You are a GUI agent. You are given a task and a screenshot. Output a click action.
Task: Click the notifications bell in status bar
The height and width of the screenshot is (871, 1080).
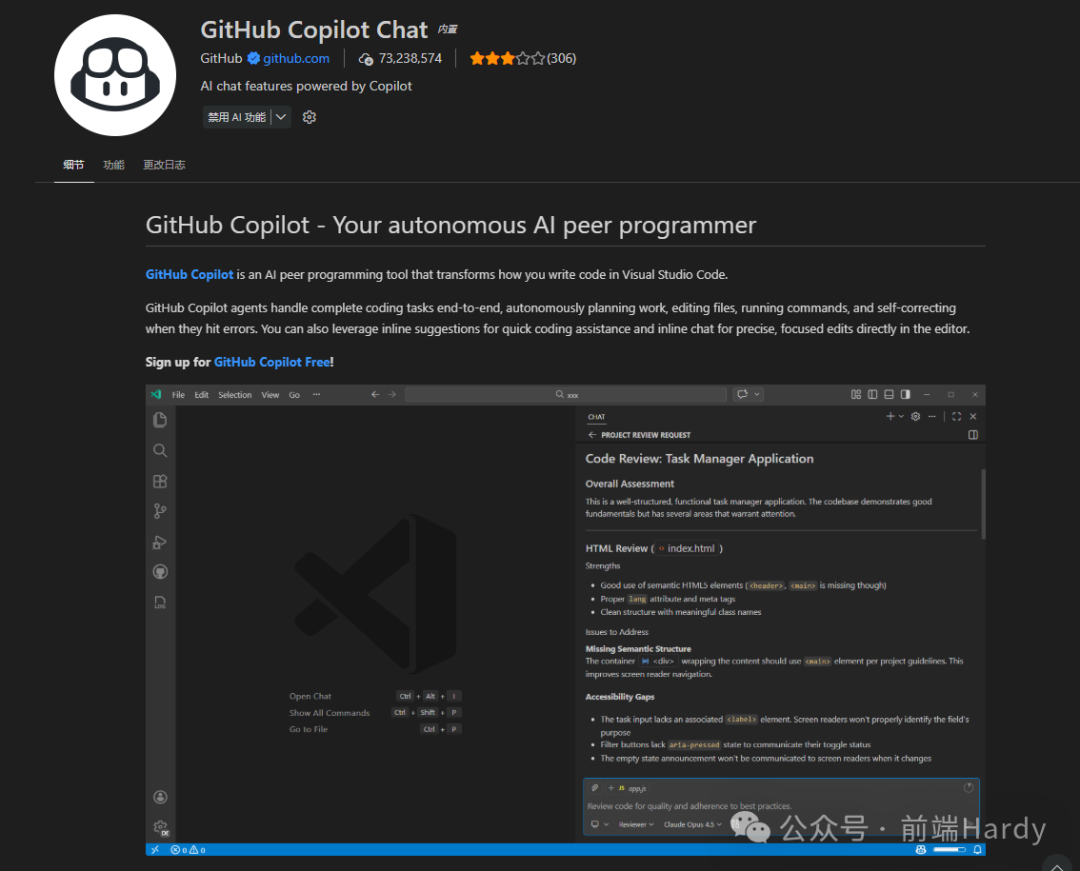click(x=977, y=850)
